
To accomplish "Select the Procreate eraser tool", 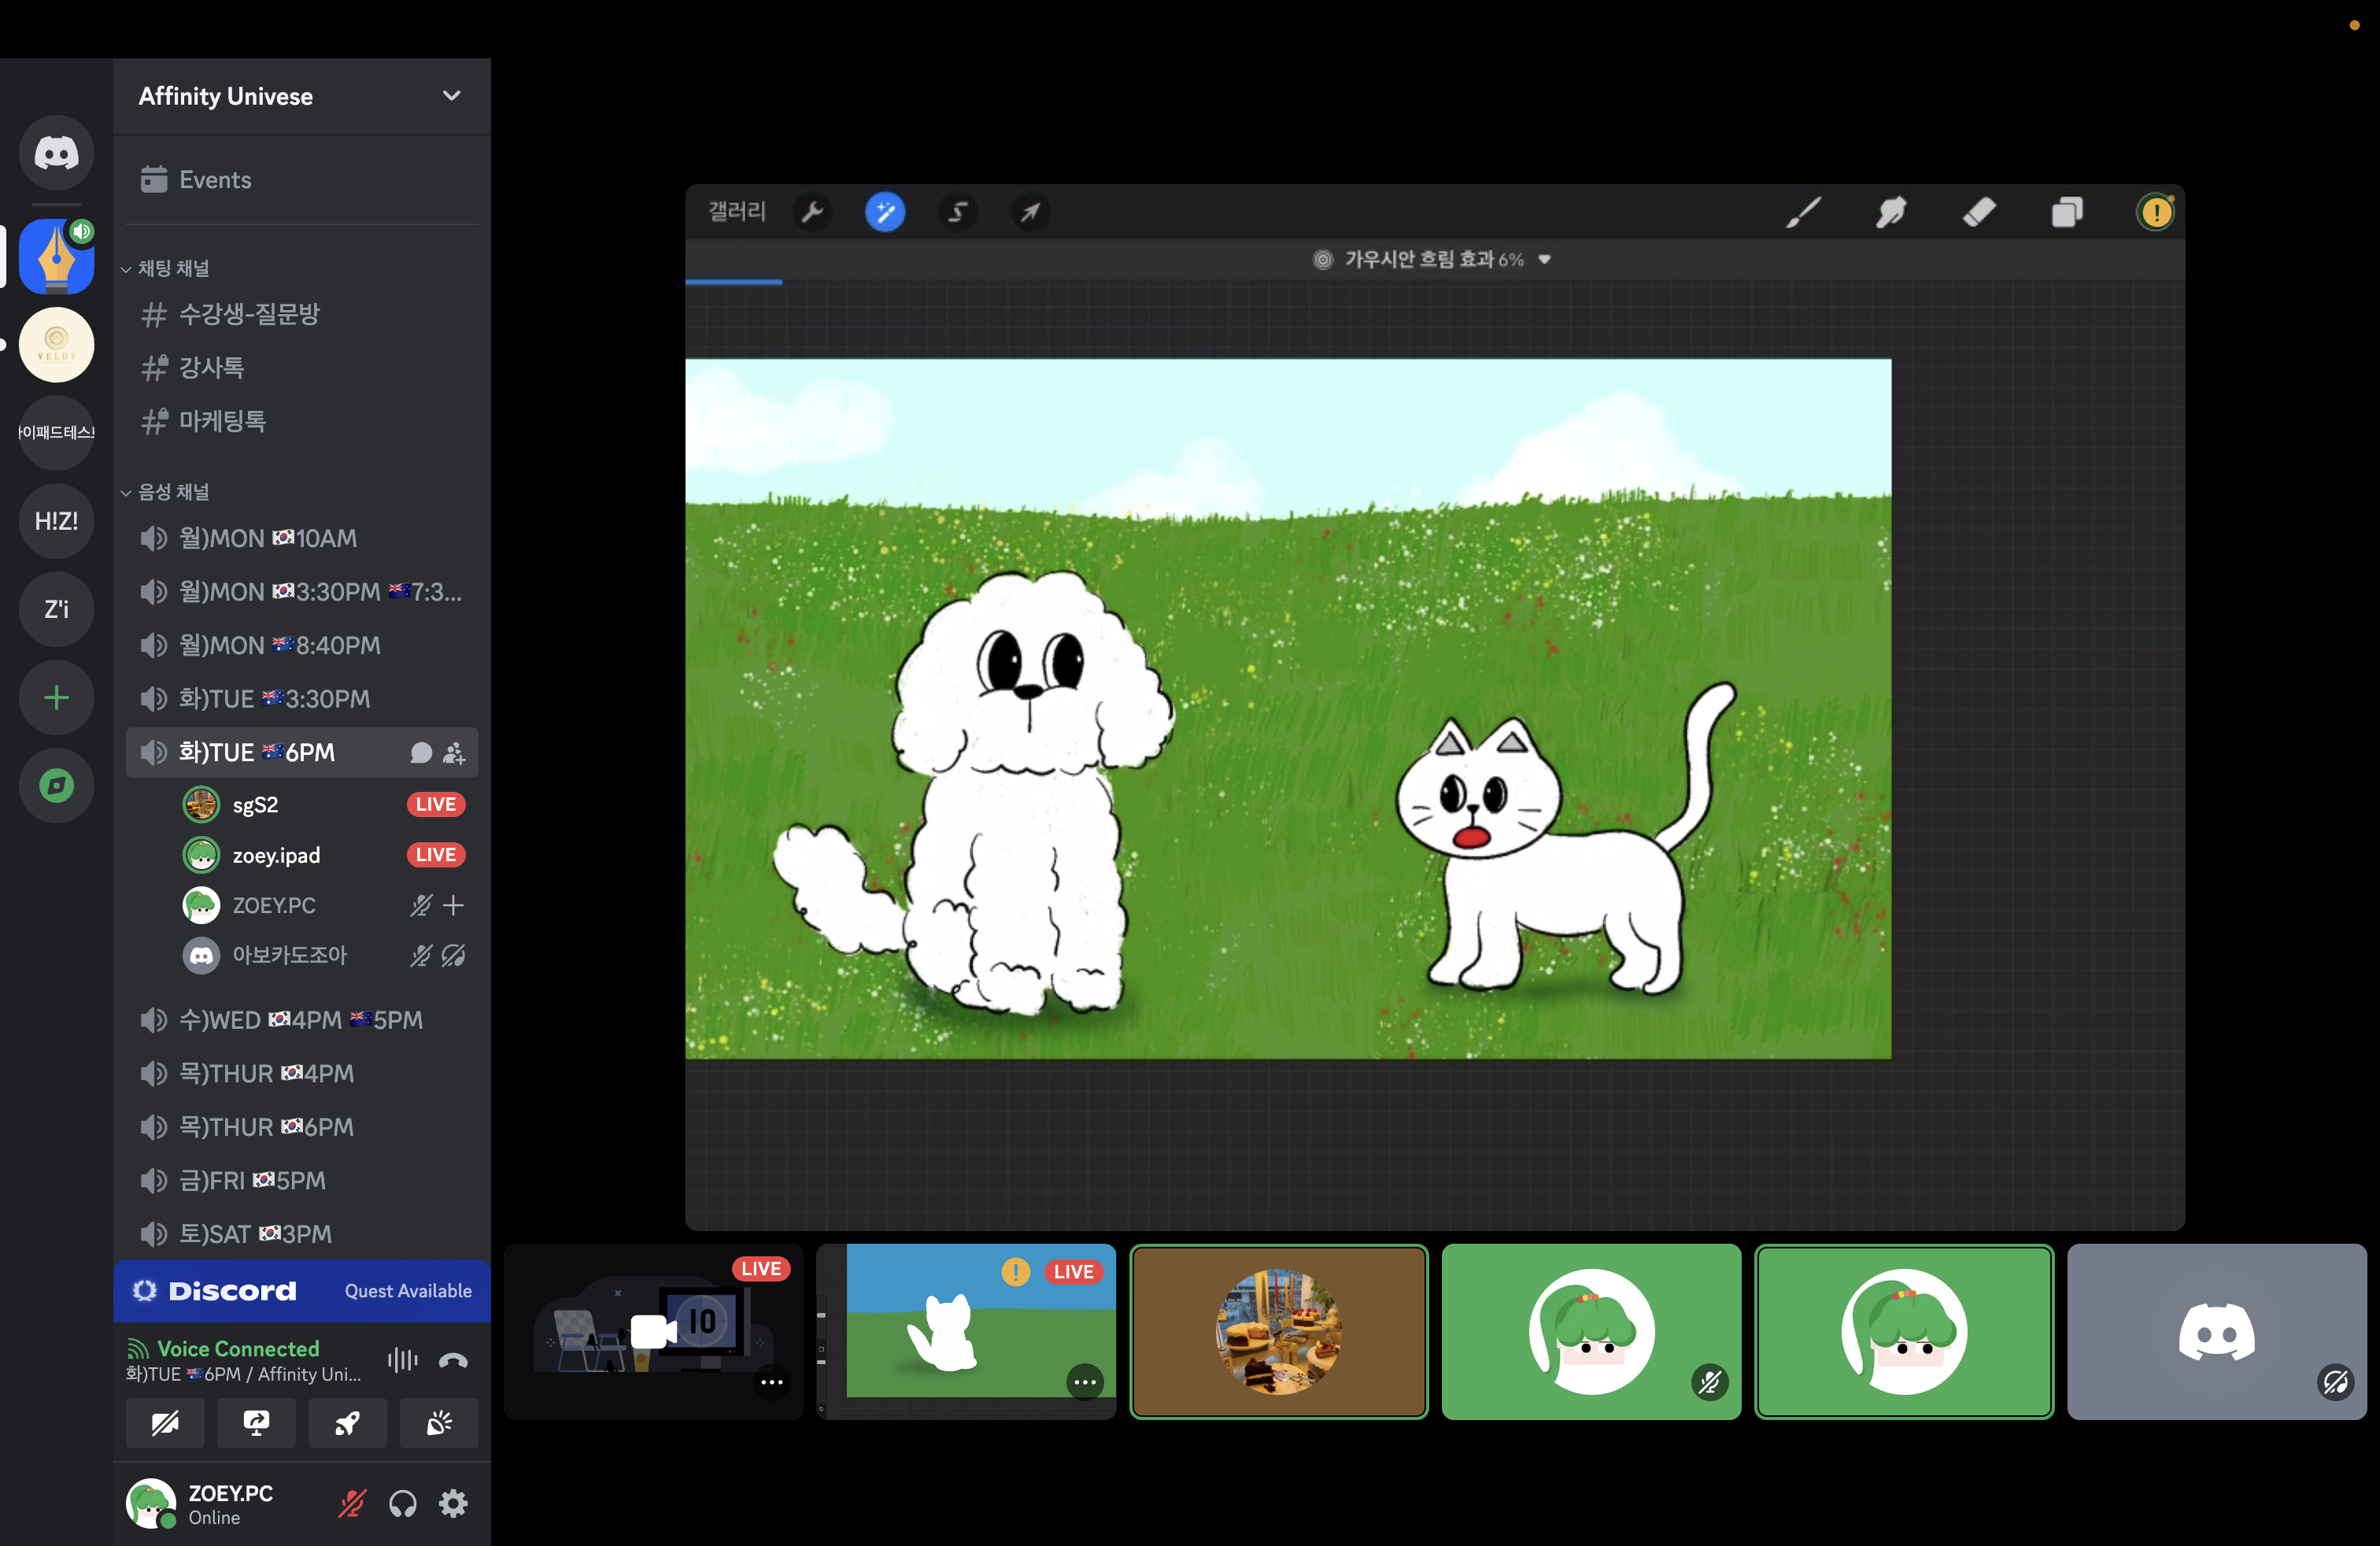I will click(x=1979, y=212).
